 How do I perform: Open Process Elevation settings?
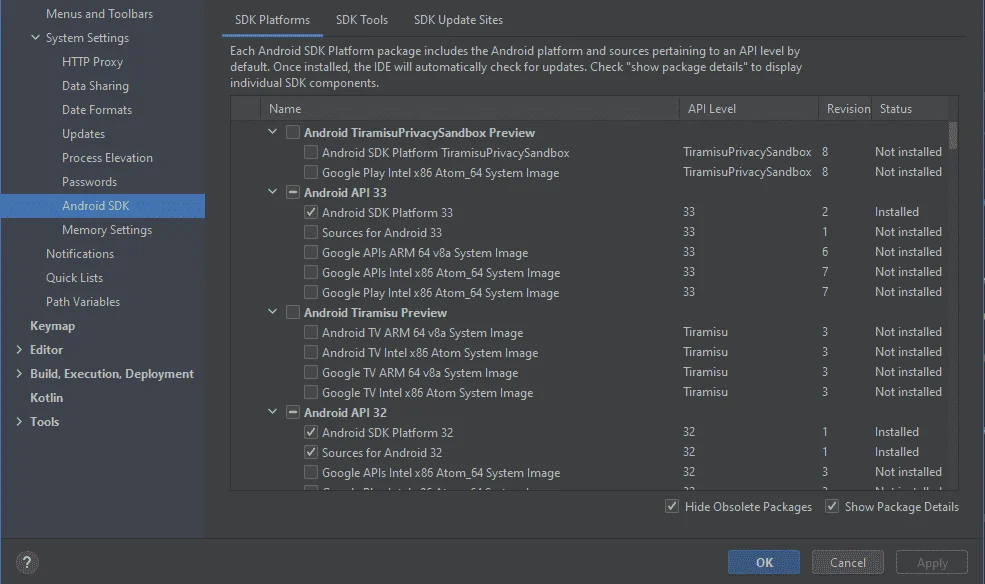click(107, 158)
